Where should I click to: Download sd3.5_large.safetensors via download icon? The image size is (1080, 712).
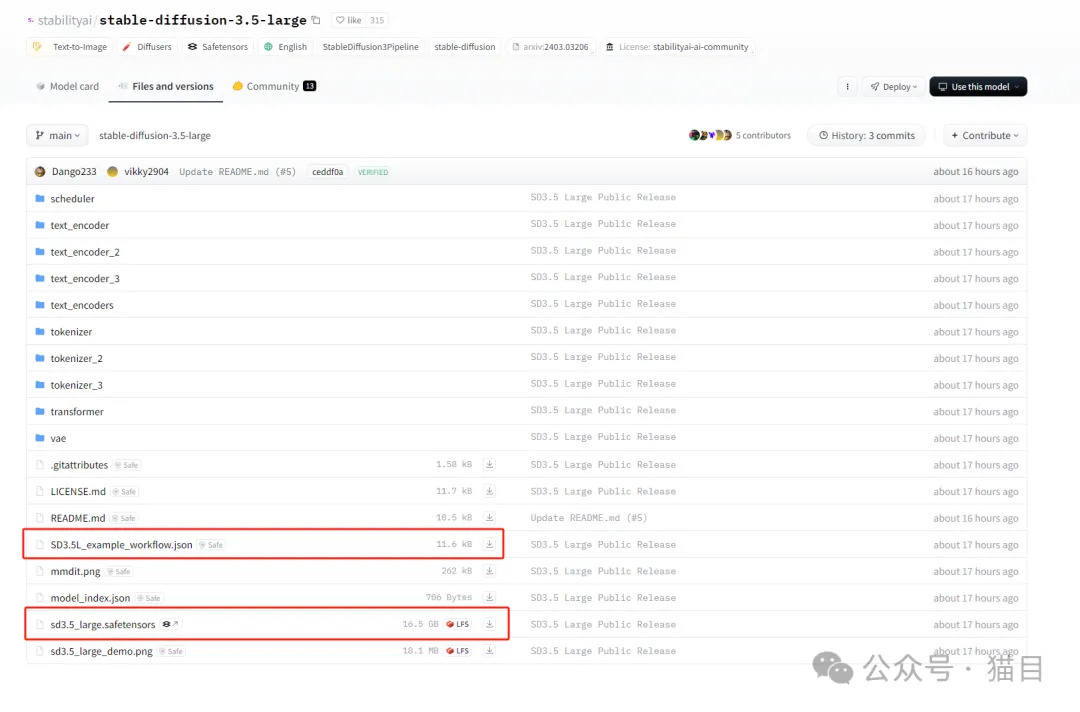pos(489,624)
